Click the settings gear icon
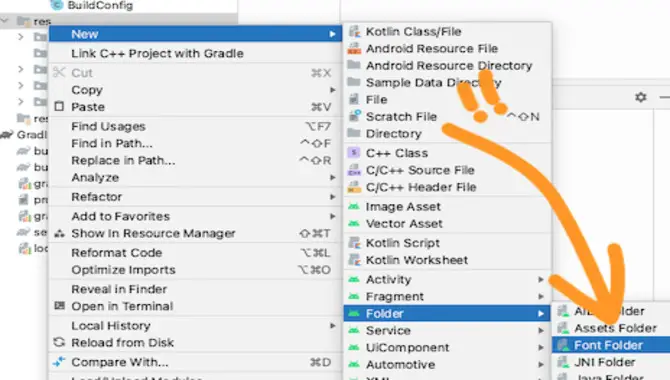Viewport: 670px width, 380px height. coord(641,97)
